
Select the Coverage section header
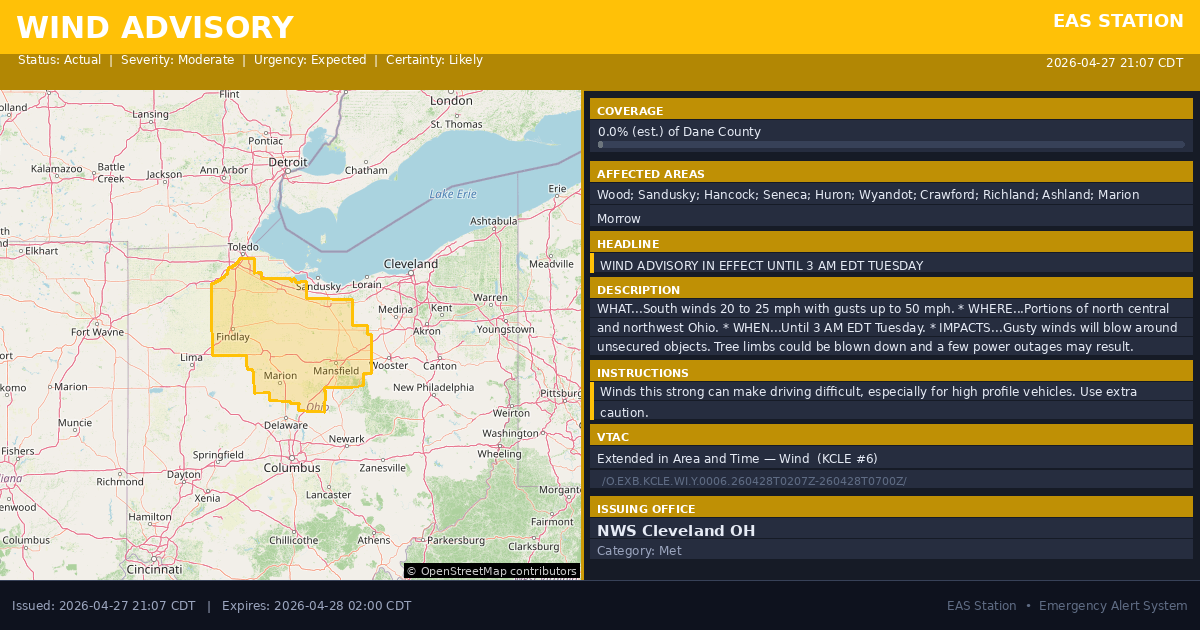630,111
